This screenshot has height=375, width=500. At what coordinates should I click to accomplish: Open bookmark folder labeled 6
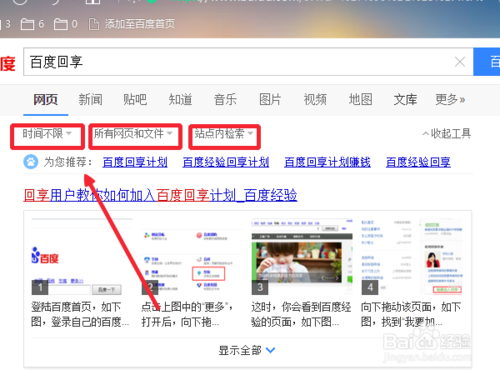32,24
